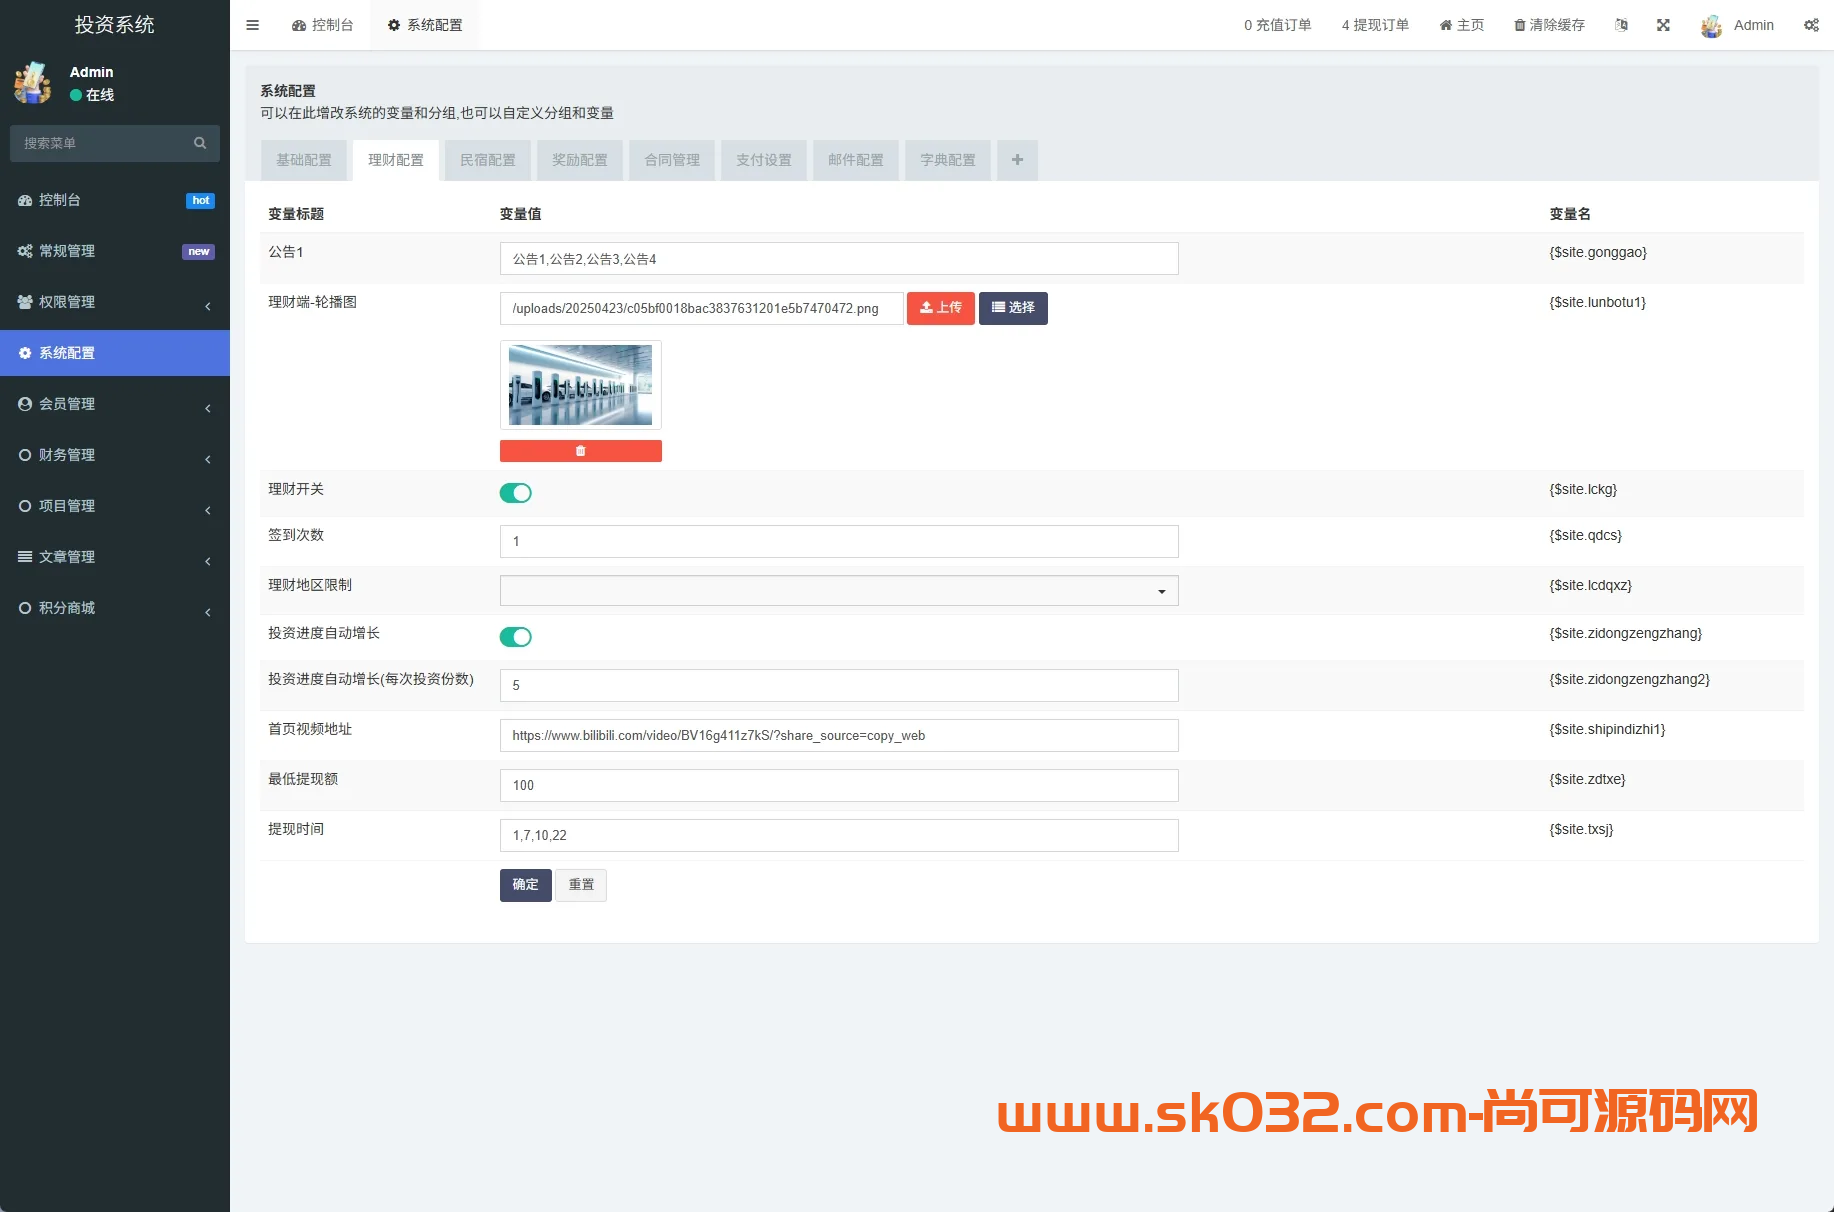Disable the 理财开关 switch
The image size is (1834, 1212).
[x=515, y=492]
